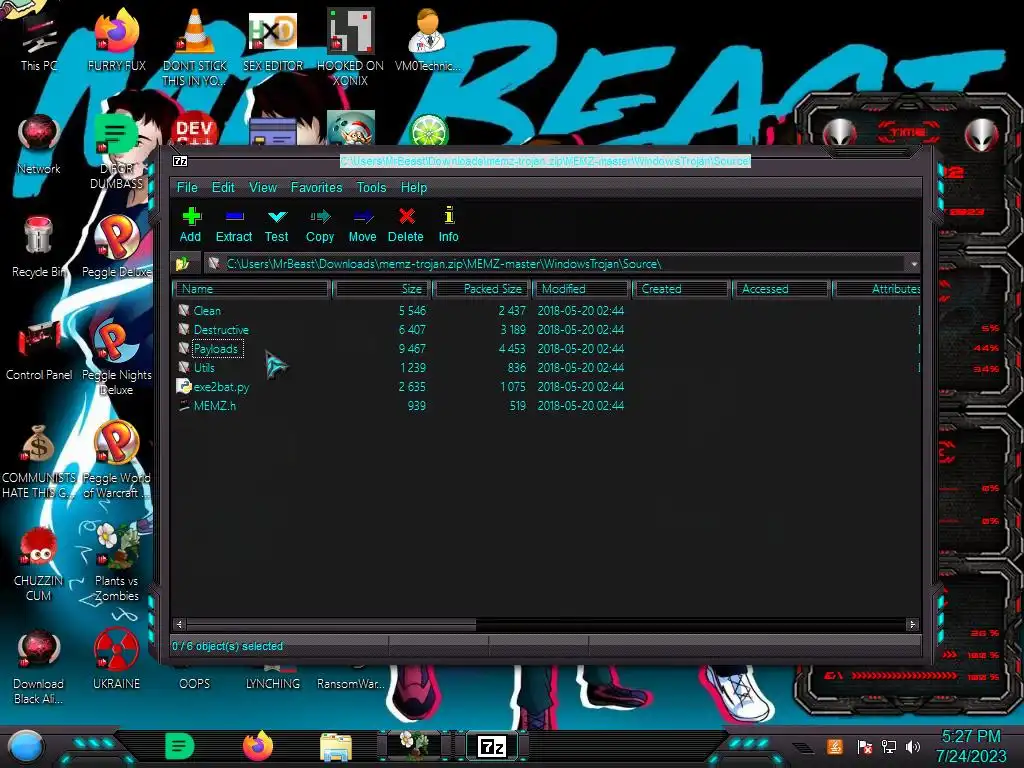Select the Peggle Nights Deluxe icon
The image size is (1024, 768).
point(117,358)
